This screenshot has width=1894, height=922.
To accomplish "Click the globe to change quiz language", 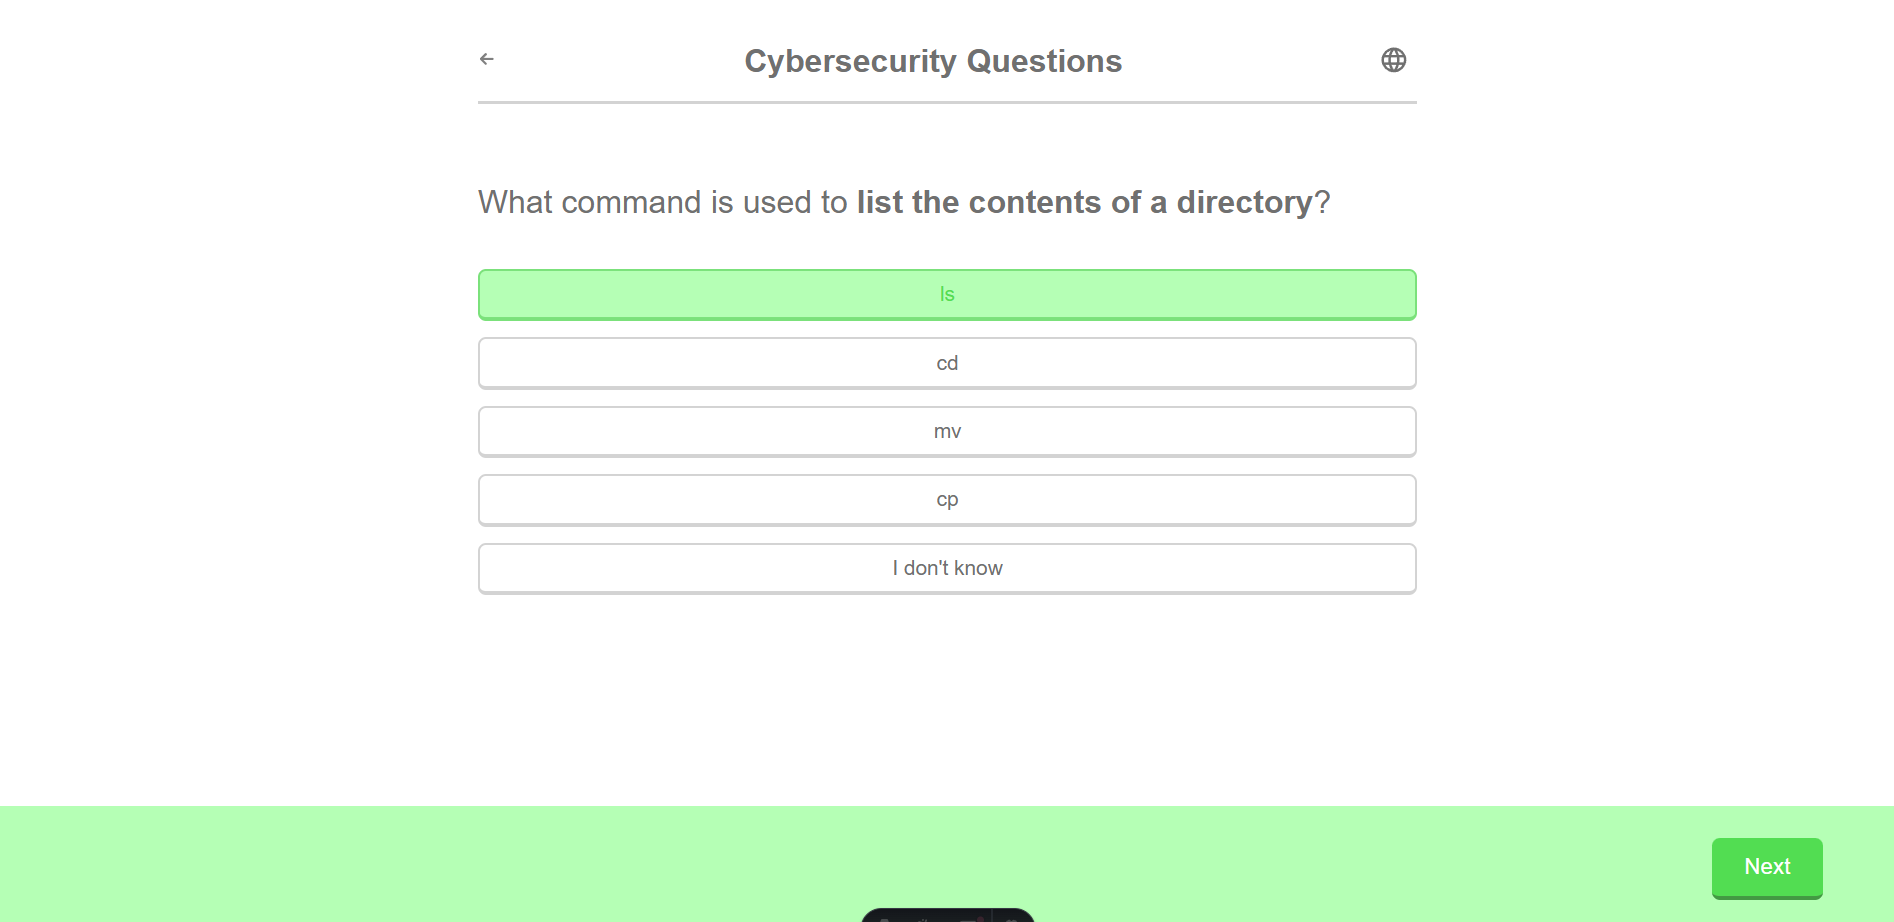I will coord(1394,60).
